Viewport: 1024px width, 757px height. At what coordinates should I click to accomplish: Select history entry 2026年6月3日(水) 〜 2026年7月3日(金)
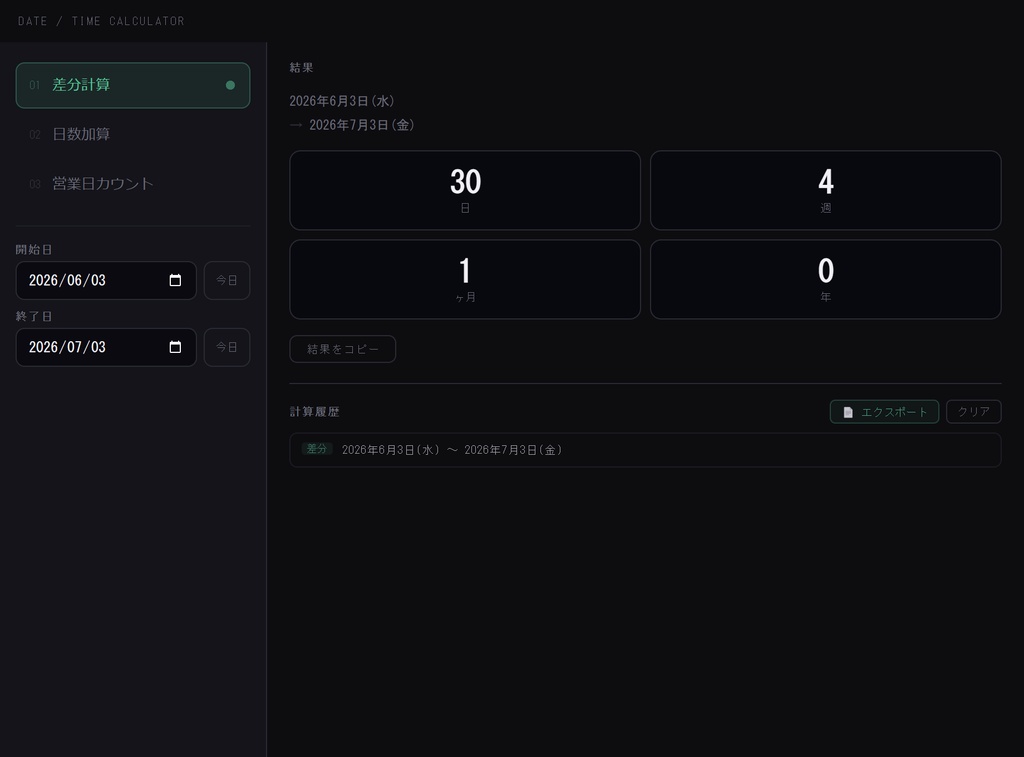pyautogui.click(x=645, y=450)
